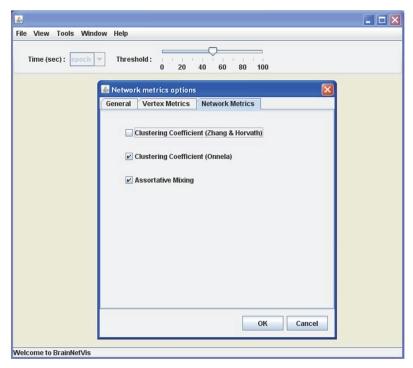Switch to the Vertex Metrics tab

(166, 104)
